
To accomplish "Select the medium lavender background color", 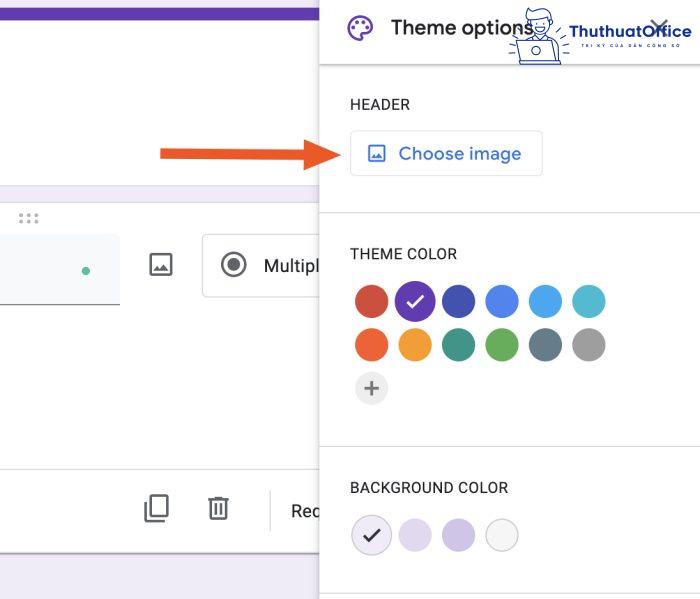I will 458,535.
